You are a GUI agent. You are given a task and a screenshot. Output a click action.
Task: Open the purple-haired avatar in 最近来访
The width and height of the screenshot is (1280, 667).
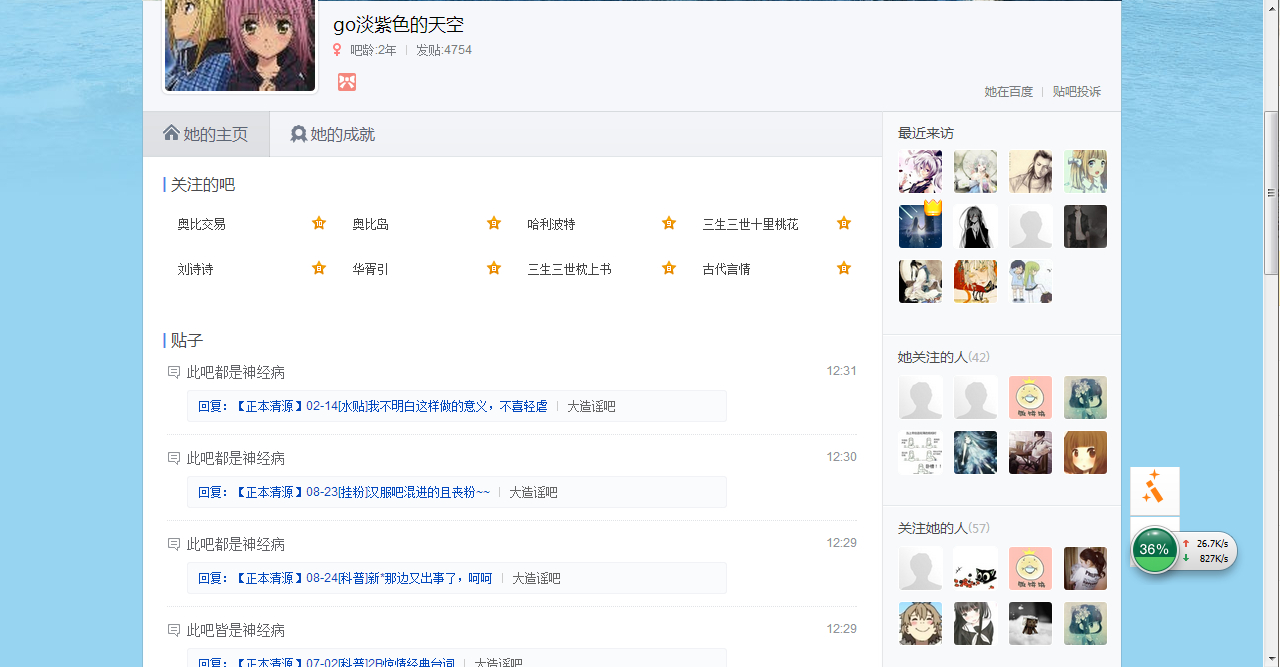920,171
